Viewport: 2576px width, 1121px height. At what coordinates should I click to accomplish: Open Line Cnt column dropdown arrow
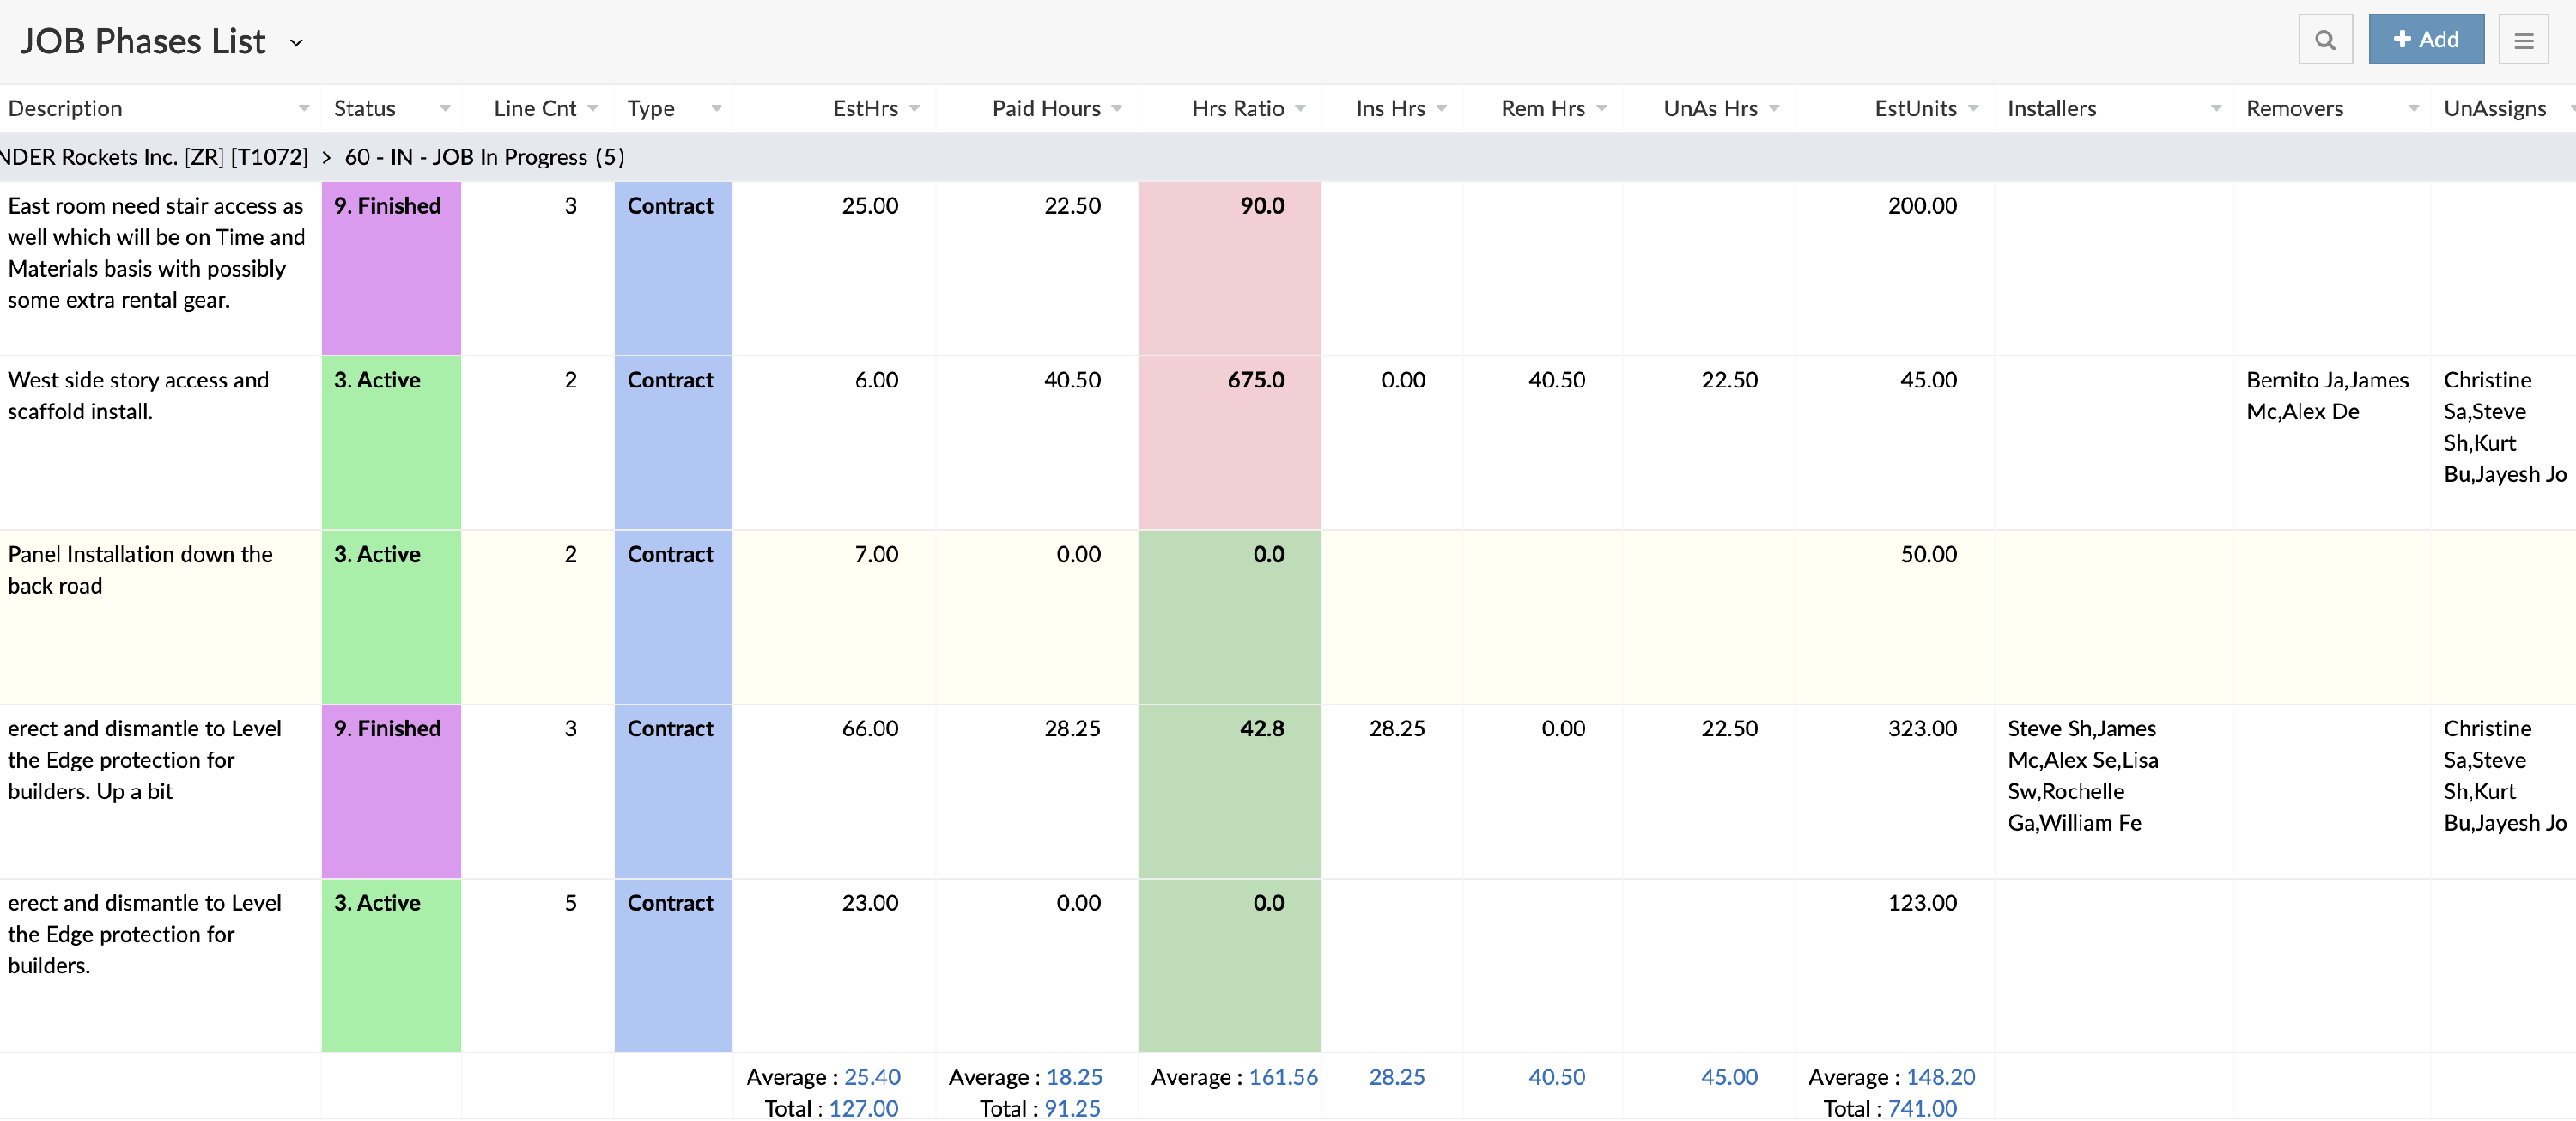tap(593, 108)
